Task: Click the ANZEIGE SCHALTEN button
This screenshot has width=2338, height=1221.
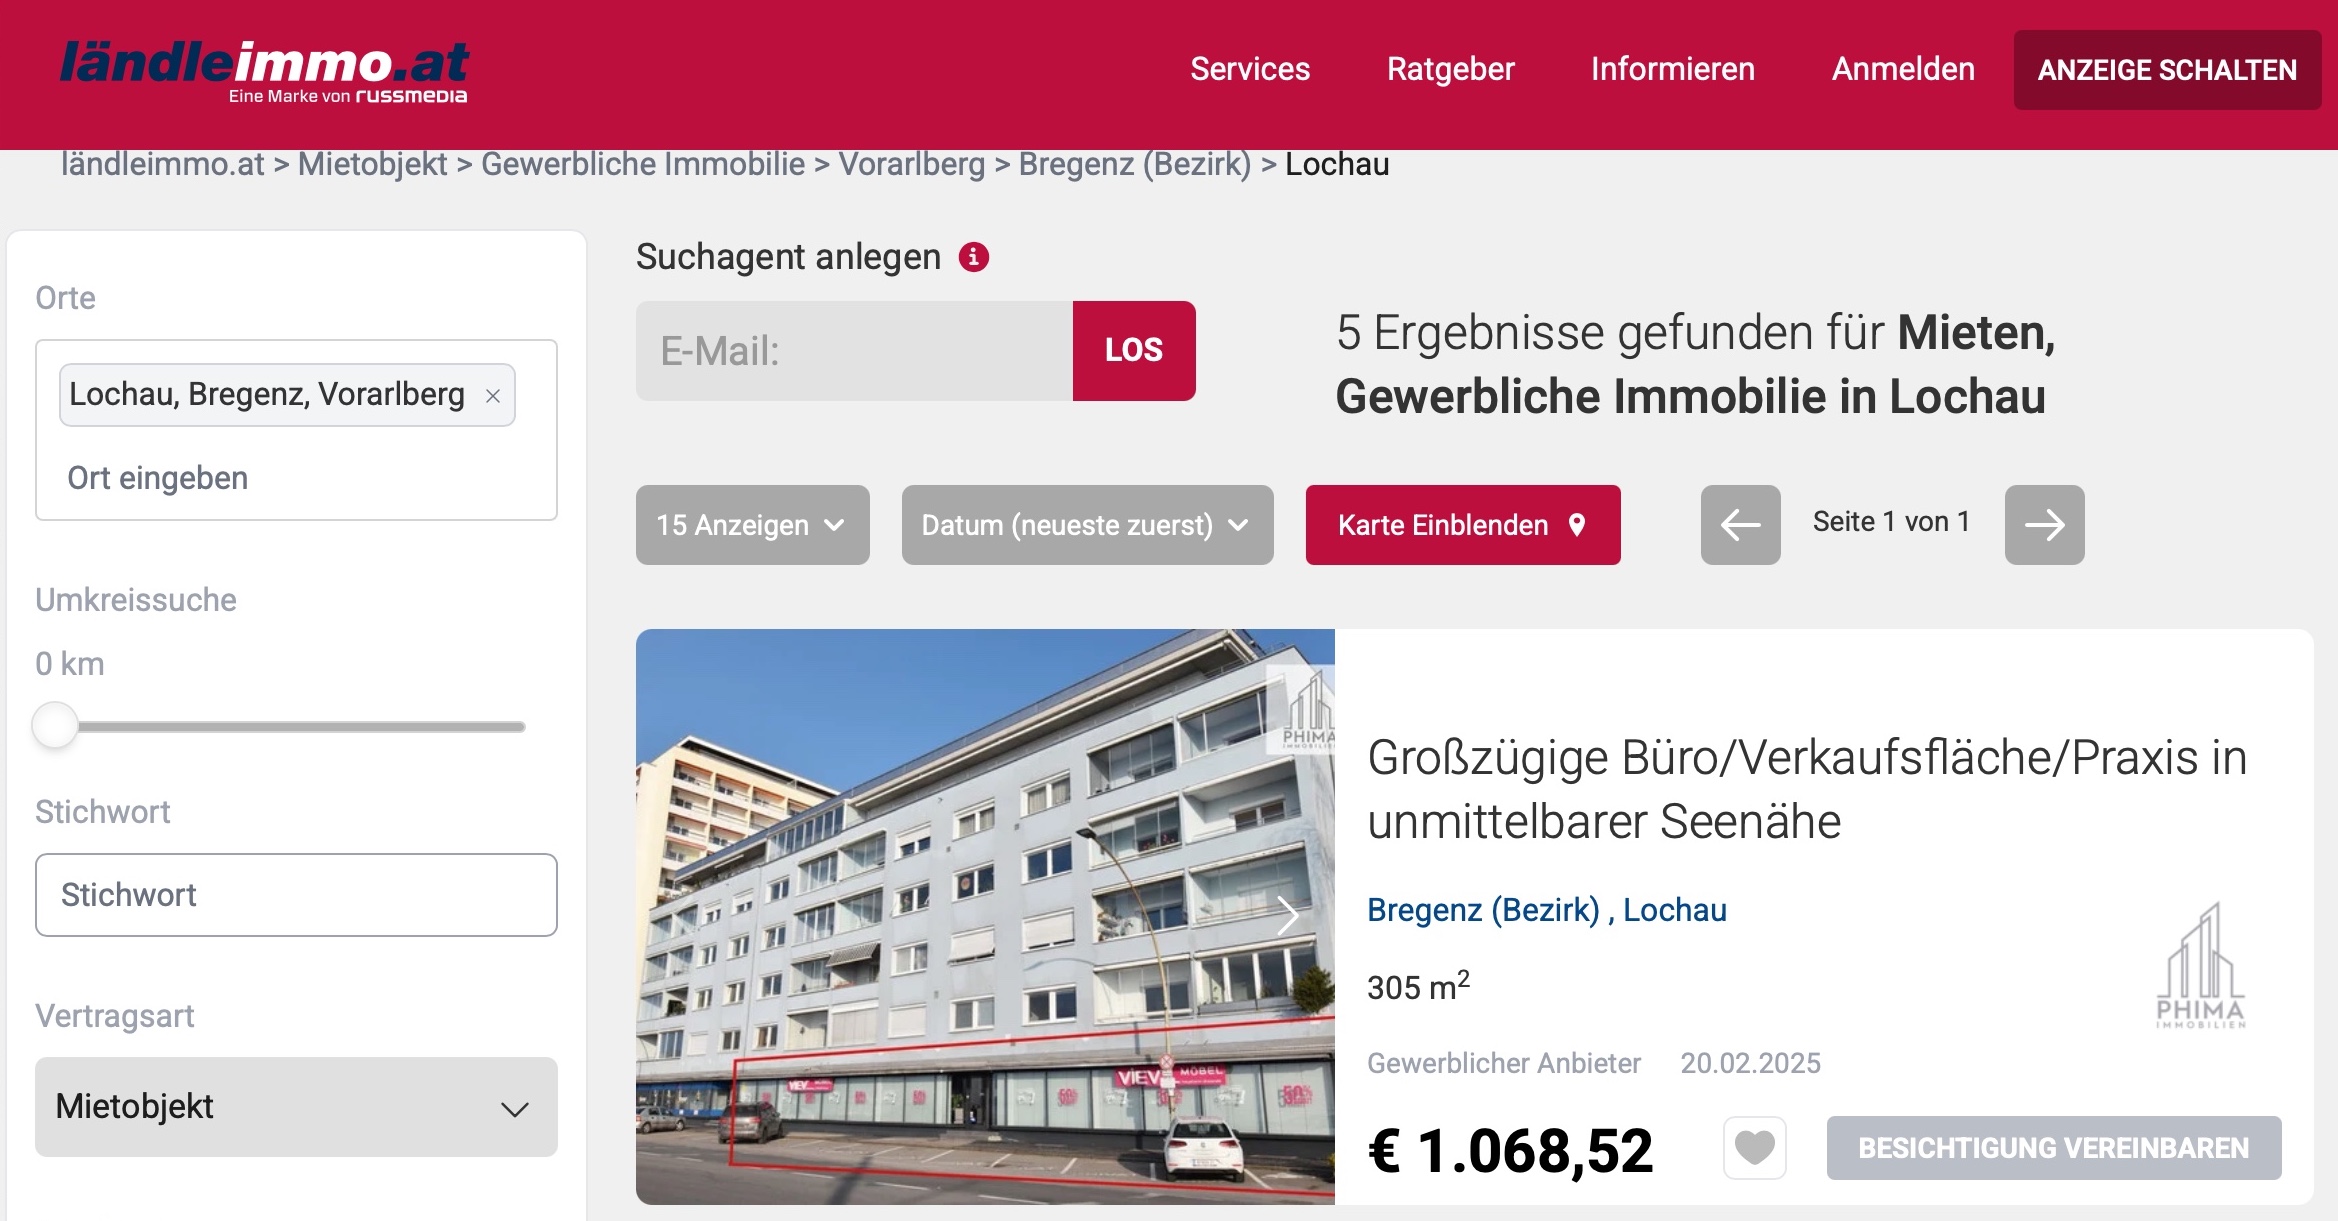Action: (x=2167, y=69)
